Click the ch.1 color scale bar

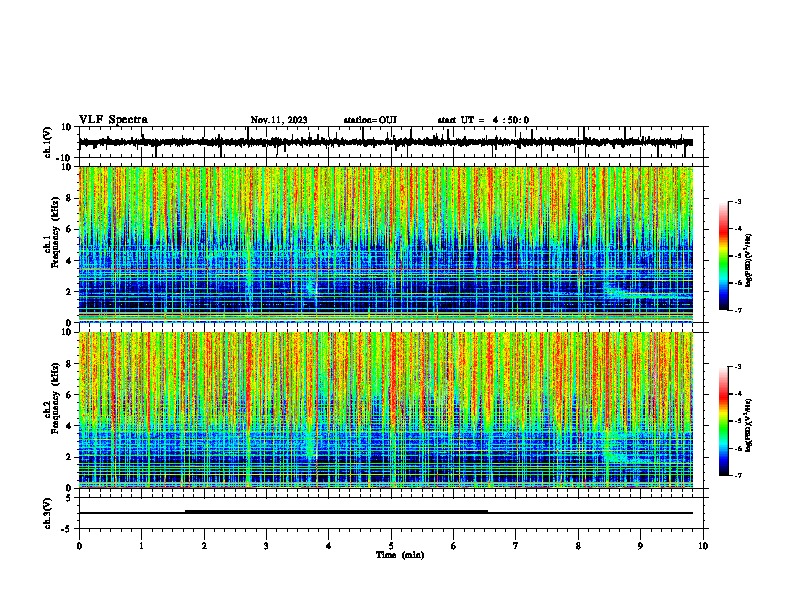tap(724, 256)
